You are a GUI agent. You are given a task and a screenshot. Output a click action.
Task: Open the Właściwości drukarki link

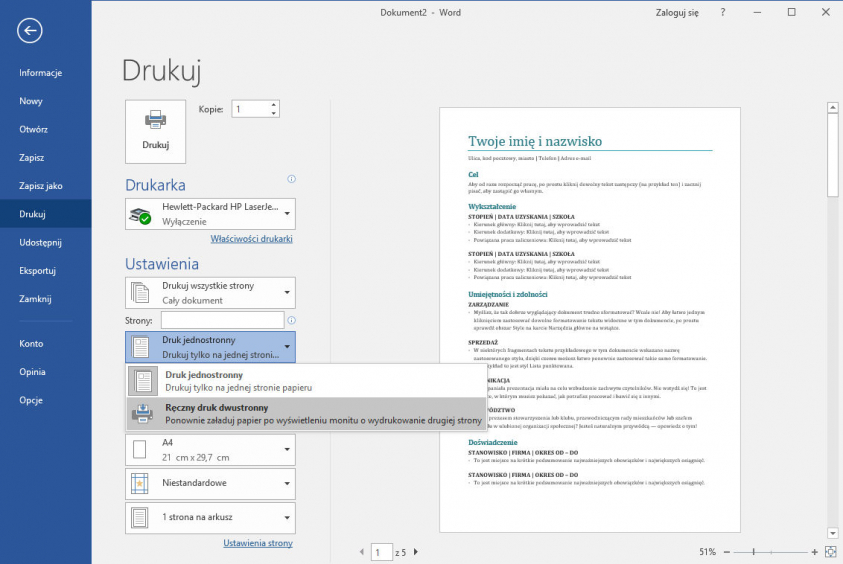click(251, 239)
